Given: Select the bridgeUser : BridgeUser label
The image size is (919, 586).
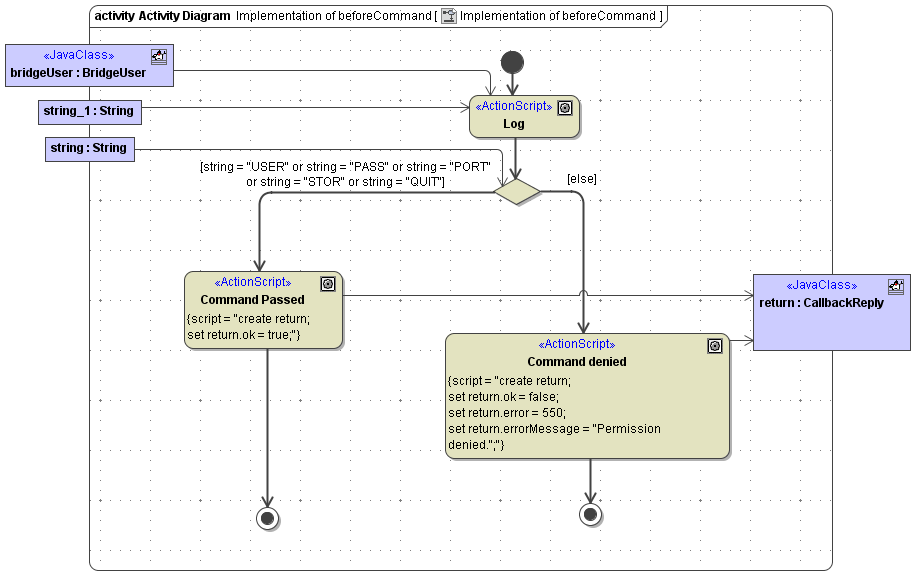Looking at the screenshot, I should pos(78,73).
